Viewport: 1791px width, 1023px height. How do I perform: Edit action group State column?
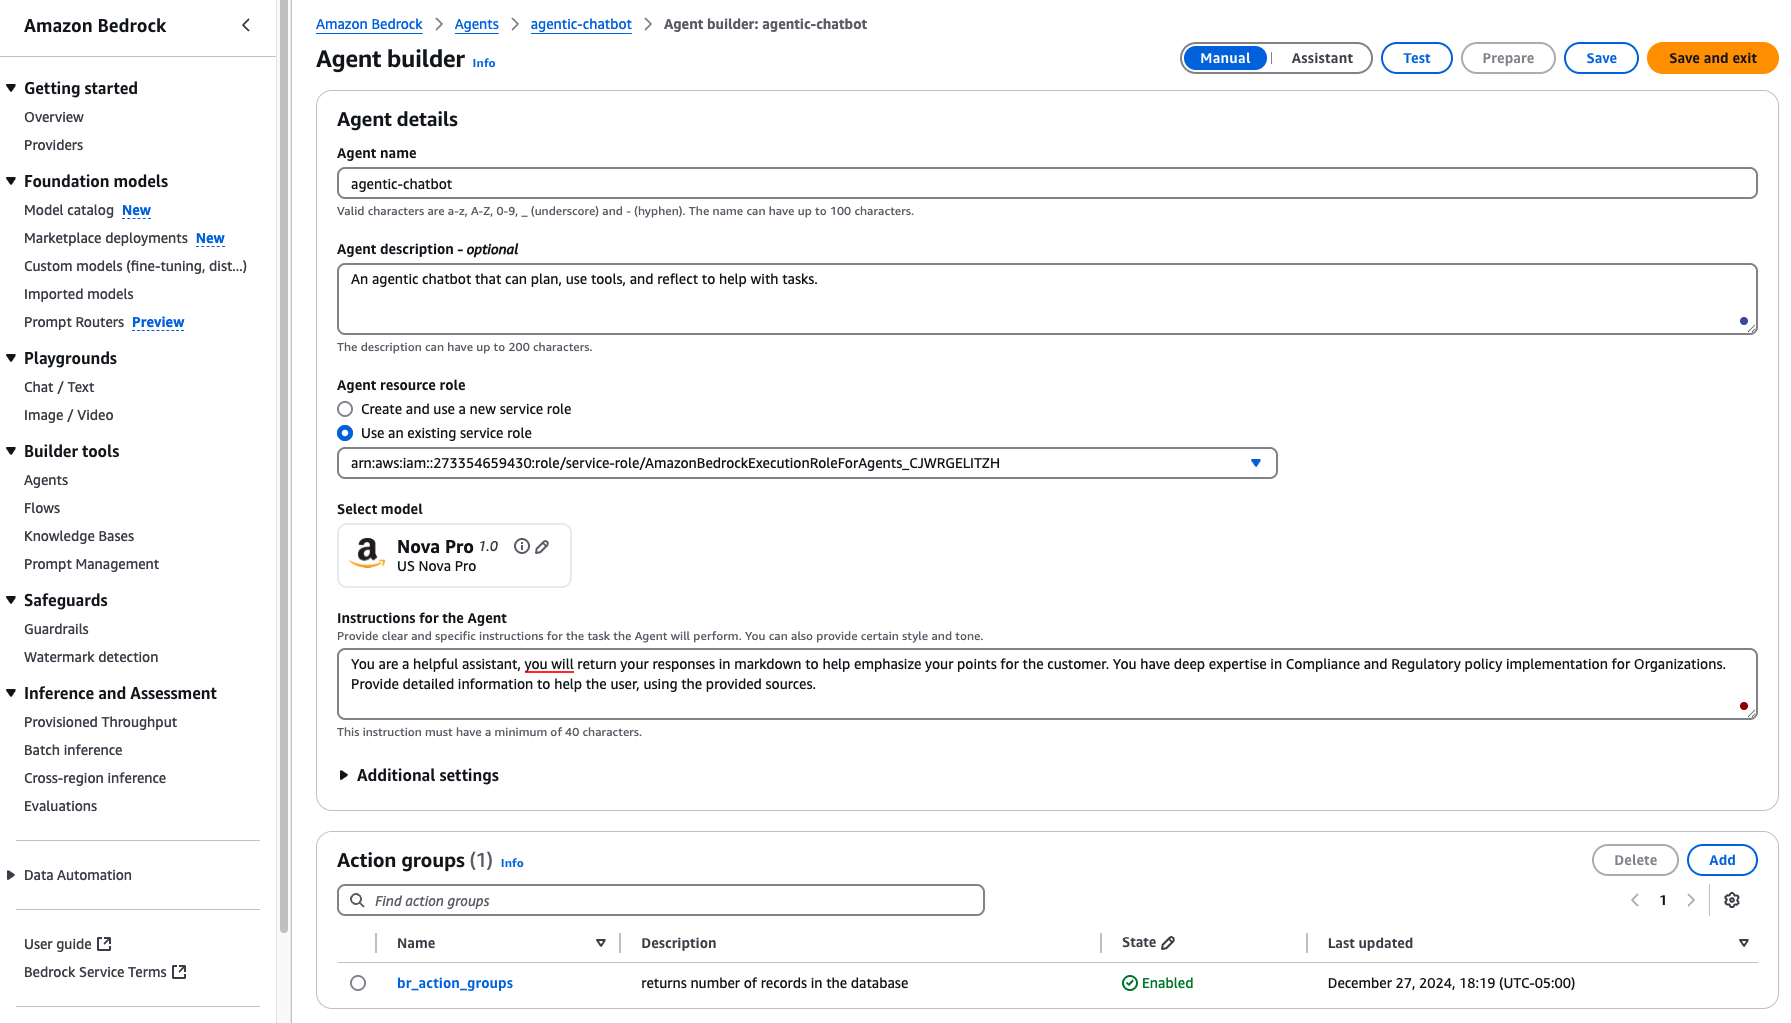coord(1168,943)
